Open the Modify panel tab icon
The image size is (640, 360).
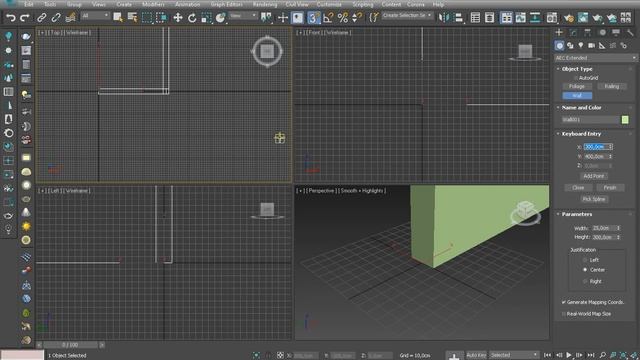[x=573, y=32]
